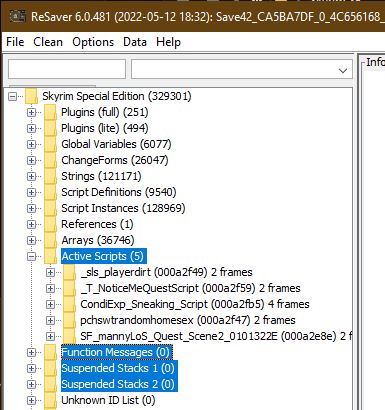Select Script Definitions (9540) row

[119, 192]
